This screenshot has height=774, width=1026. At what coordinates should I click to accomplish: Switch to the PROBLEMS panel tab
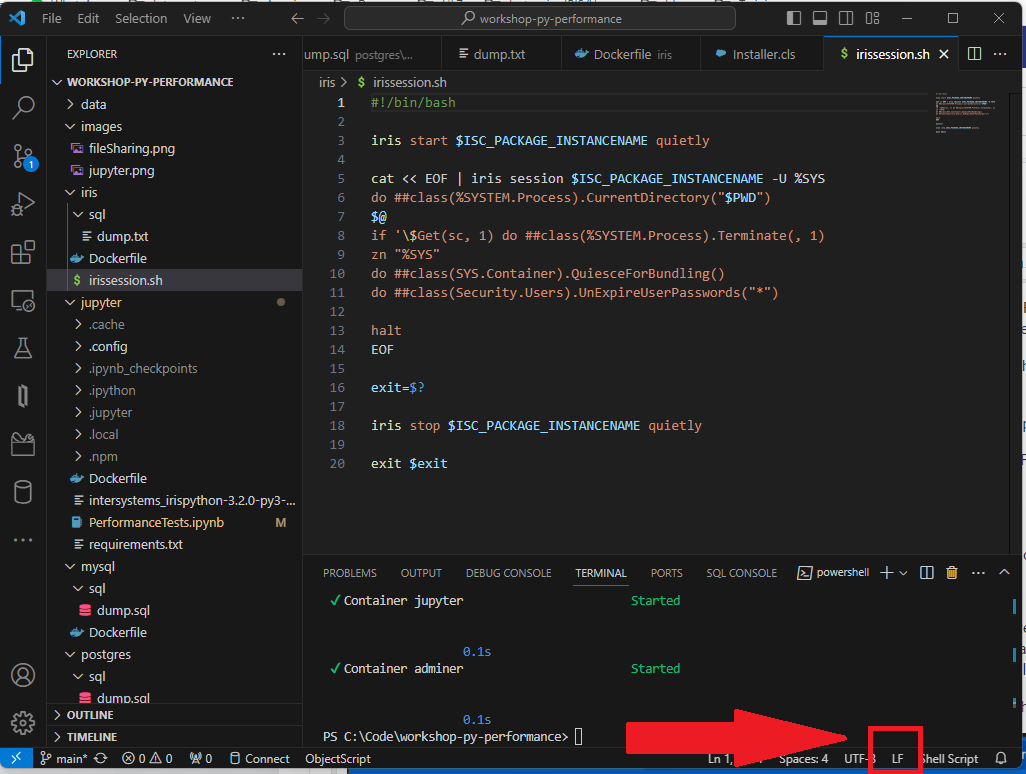click(349, 573)
